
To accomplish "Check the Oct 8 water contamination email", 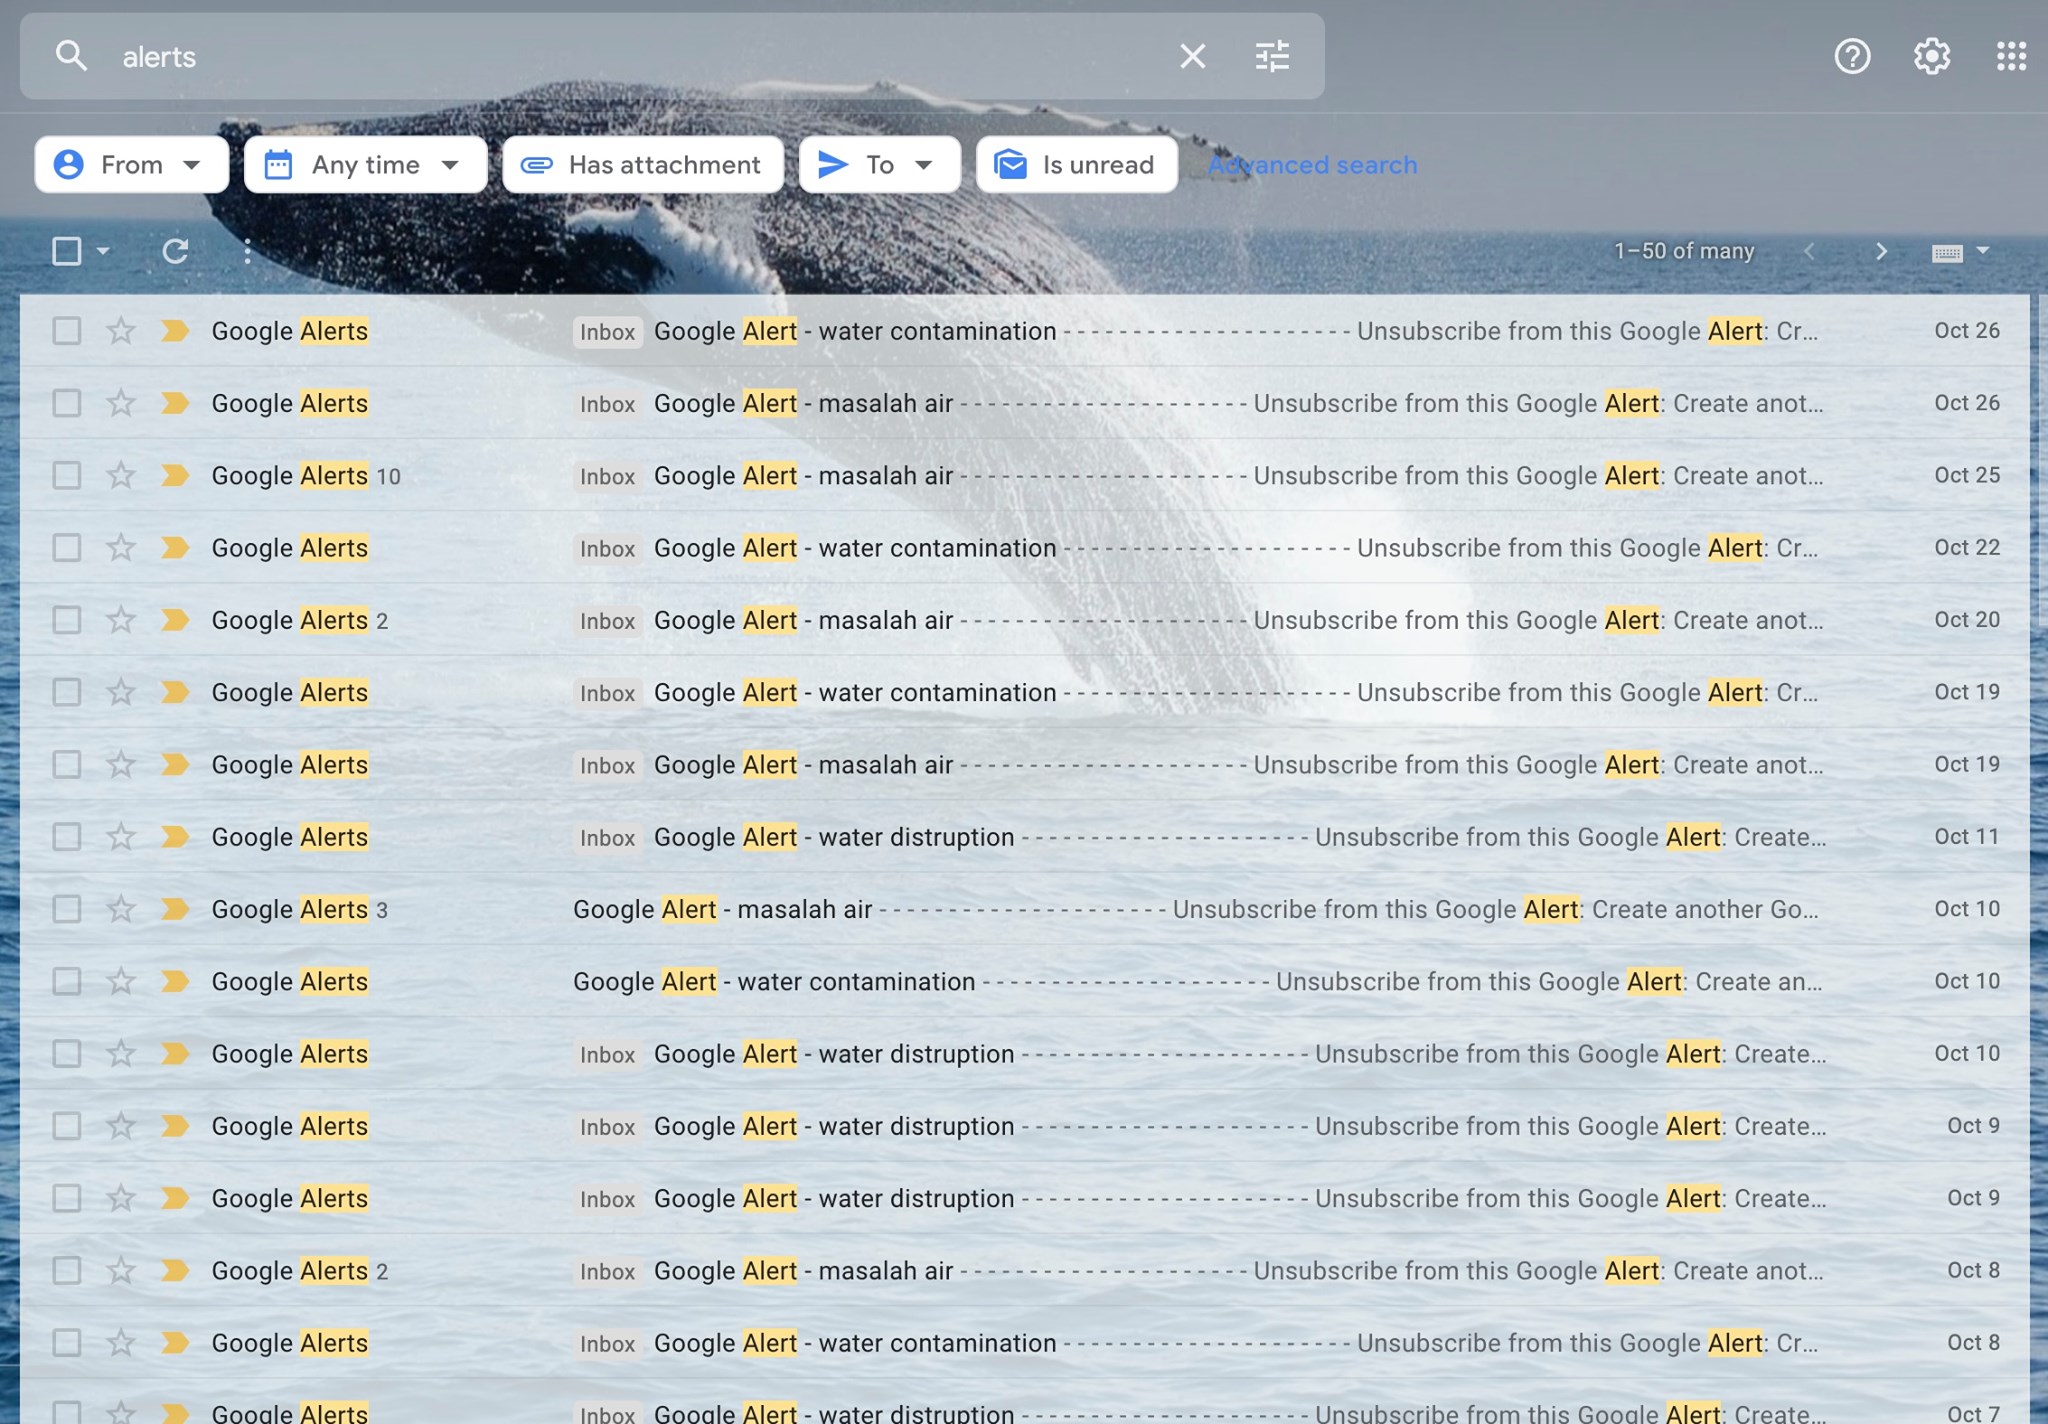I will tap(67, 1342).
